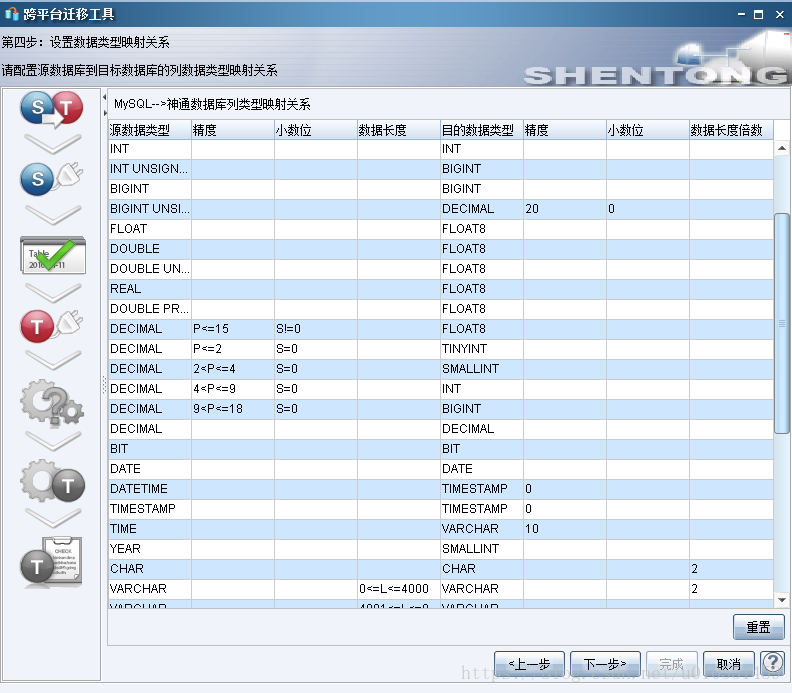
Task: Click the VARCHAR target cell in TIME row
Action: pos(482,529)
